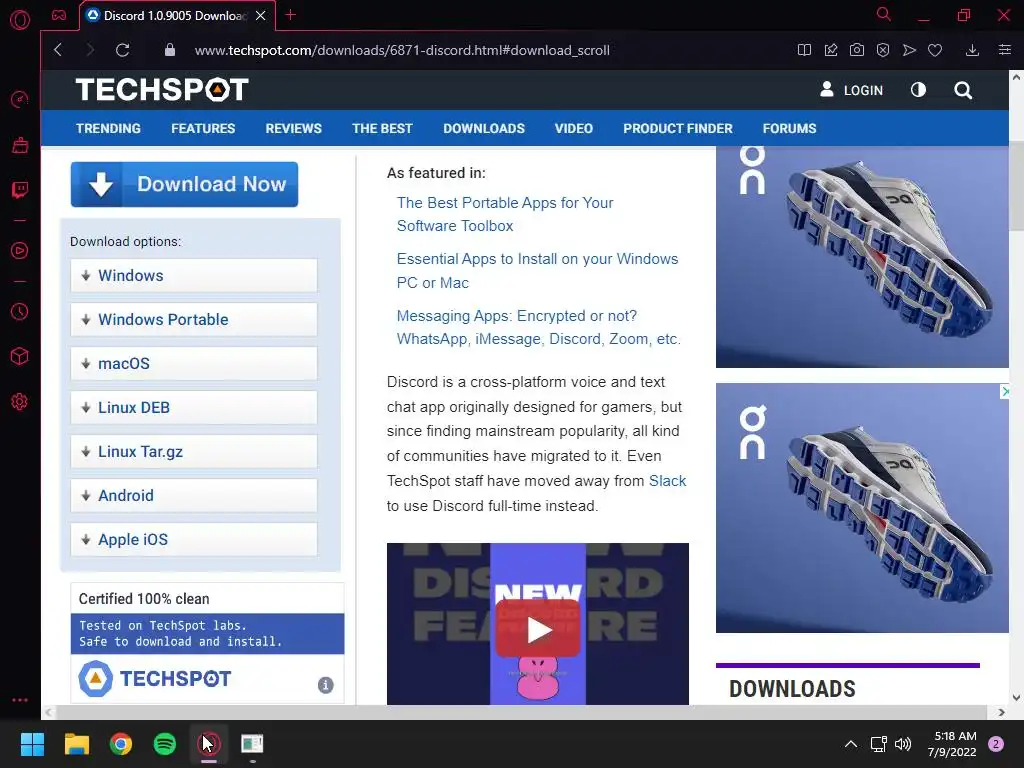Open THE BEST menu item

(x=382, y=129)
